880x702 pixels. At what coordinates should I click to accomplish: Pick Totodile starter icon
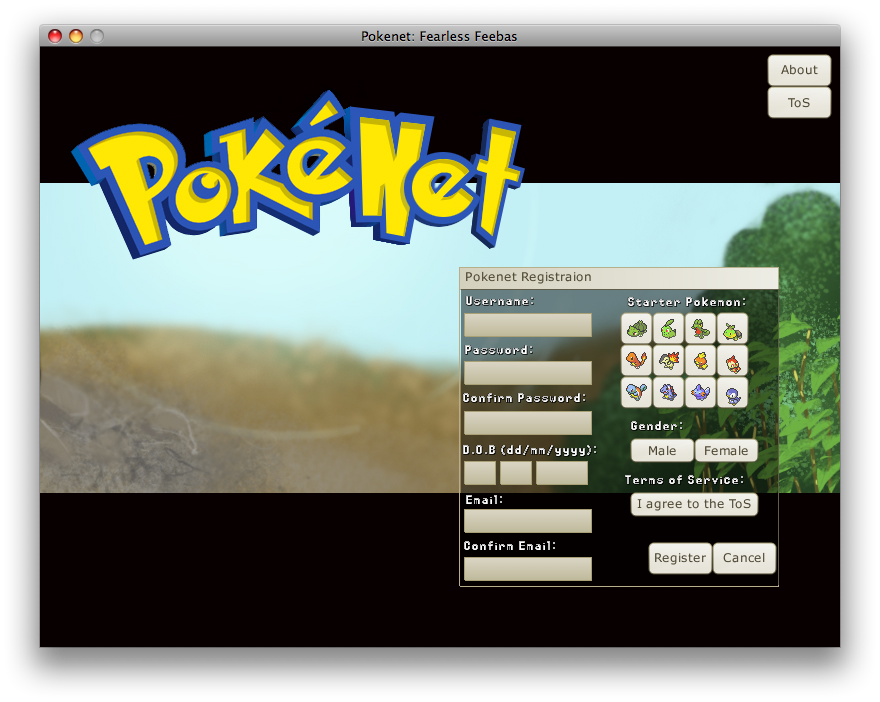(668, 392)
